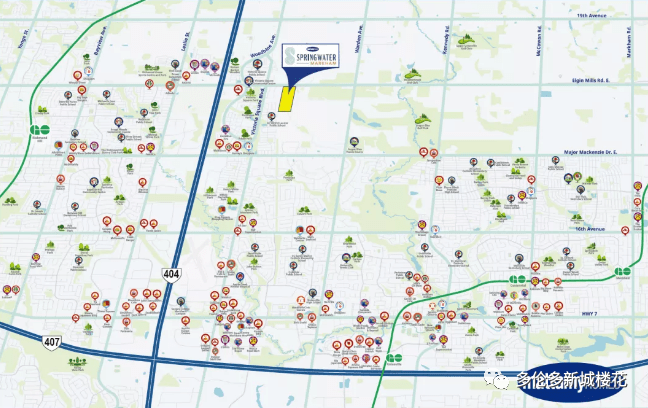The width and height of the screenshot is (648, 408).
Task: Click golf icon just above Elgin Mills road
Action: (412, 75)
